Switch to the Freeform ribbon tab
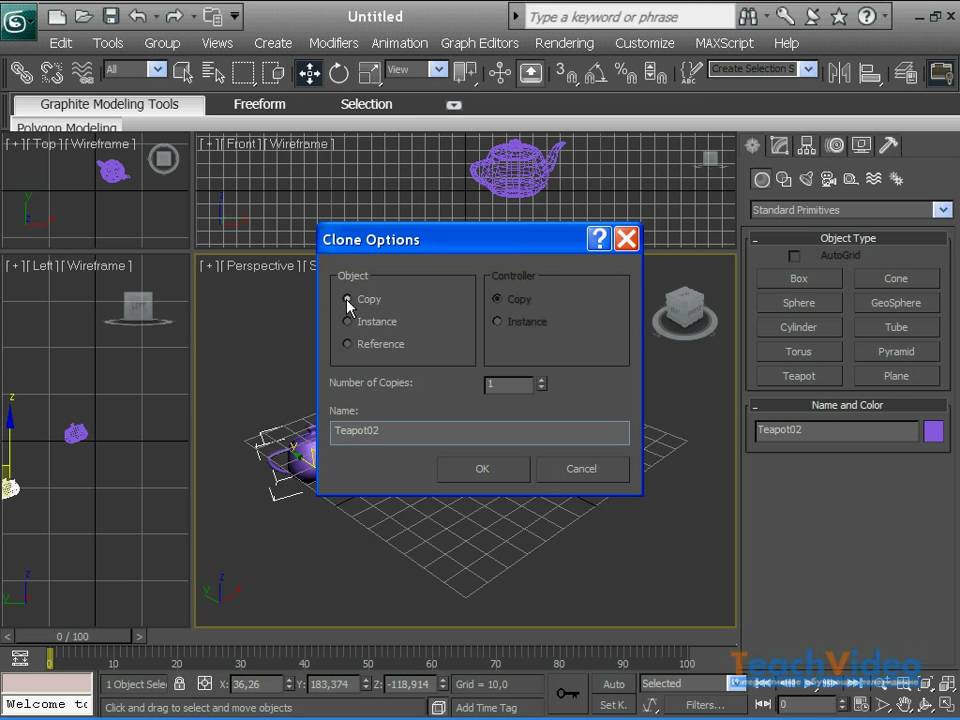Image resolution: width=960 pixels, height=720 pixels. (x=259, y=104)
